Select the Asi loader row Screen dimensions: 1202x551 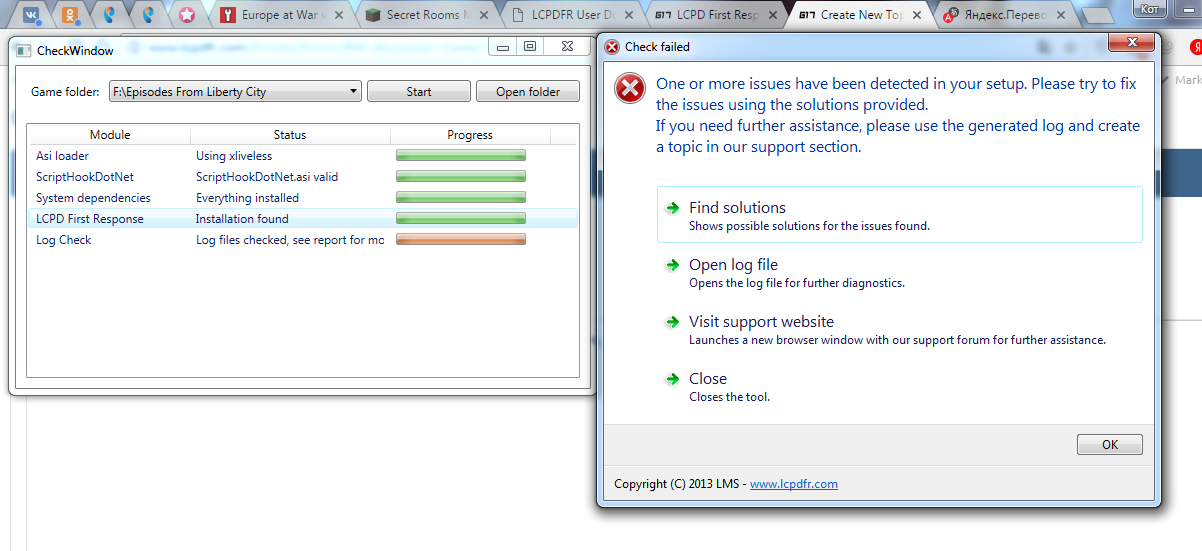point(302,156)
